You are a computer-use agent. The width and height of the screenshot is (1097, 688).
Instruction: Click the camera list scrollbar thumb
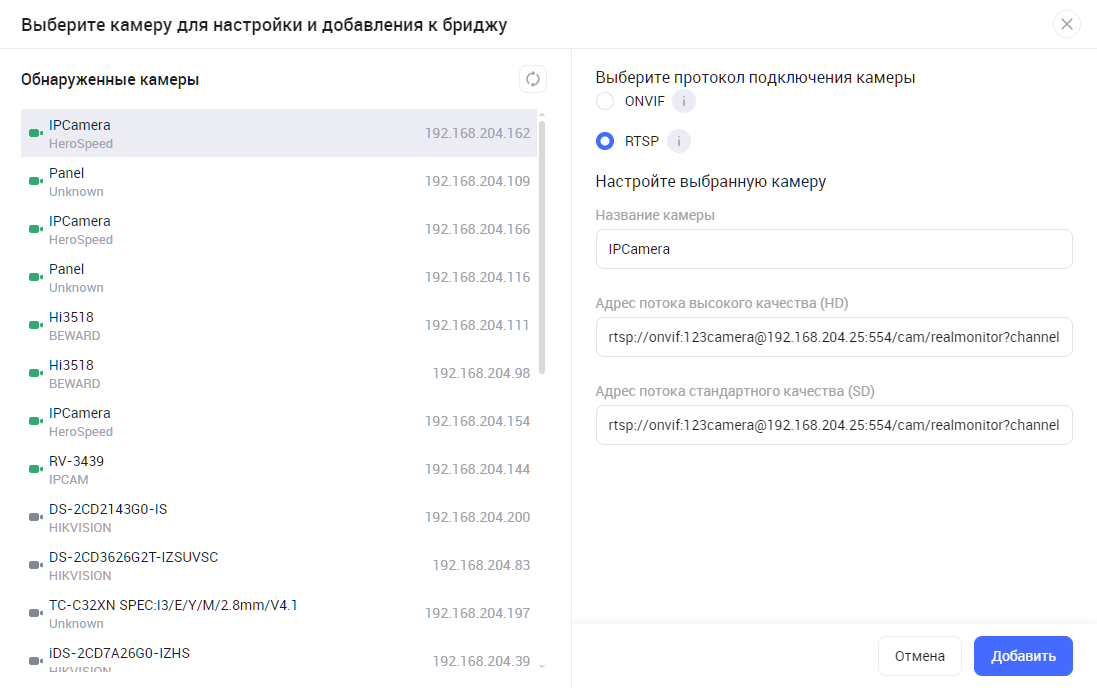(542, 245)
